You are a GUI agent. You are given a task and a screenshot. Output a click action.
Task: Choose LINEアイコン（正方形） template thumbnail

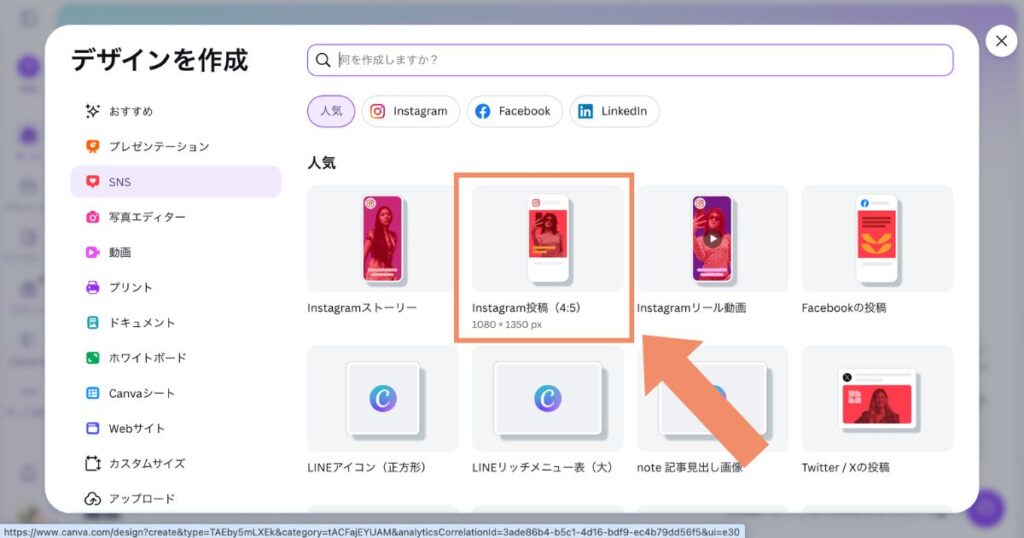[x=383, y=398]
